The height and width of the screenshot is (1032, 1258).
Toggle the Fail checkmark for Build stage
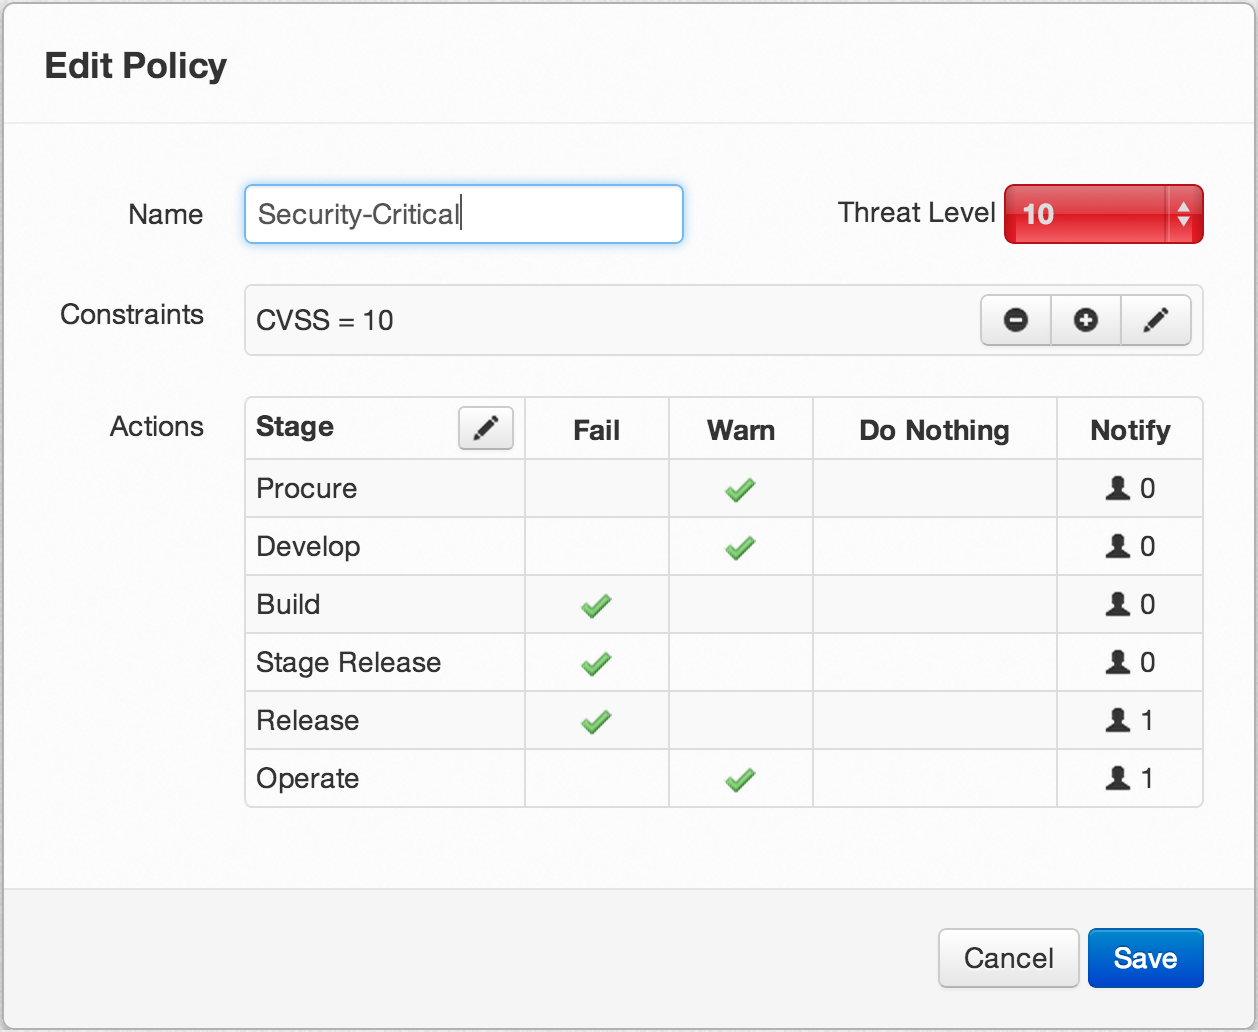596,606
